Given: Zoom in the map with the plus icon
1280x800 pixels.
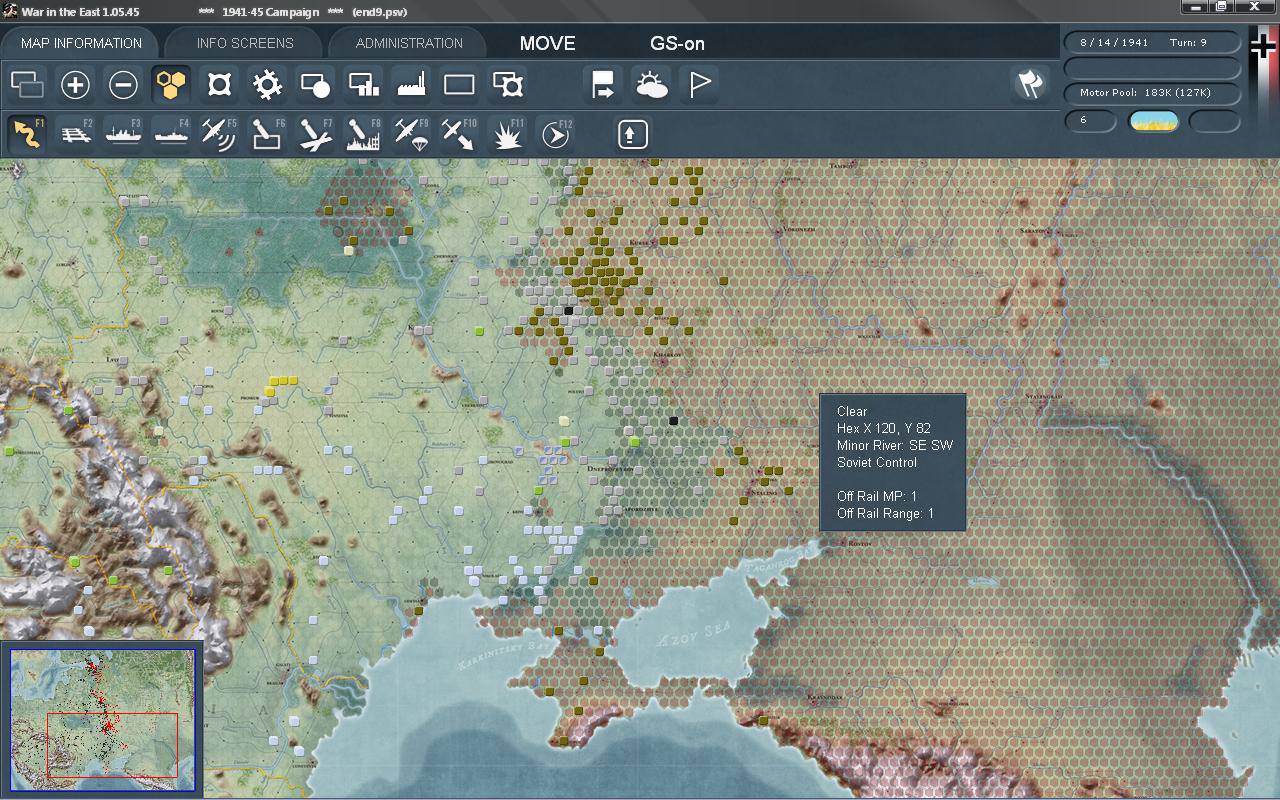Looking at the screenshot, I should [75, 85].
